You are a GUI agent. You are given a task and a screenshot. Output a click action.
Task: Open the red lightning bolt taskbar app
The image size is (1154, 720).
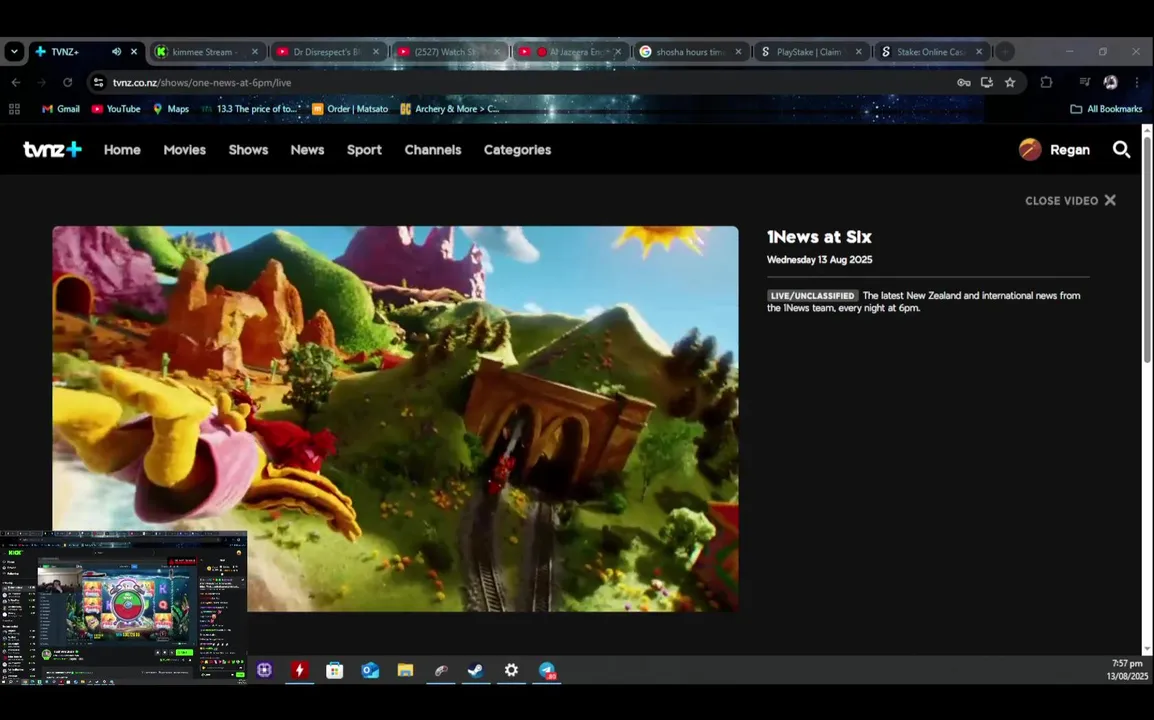click(x=299, y=670)
